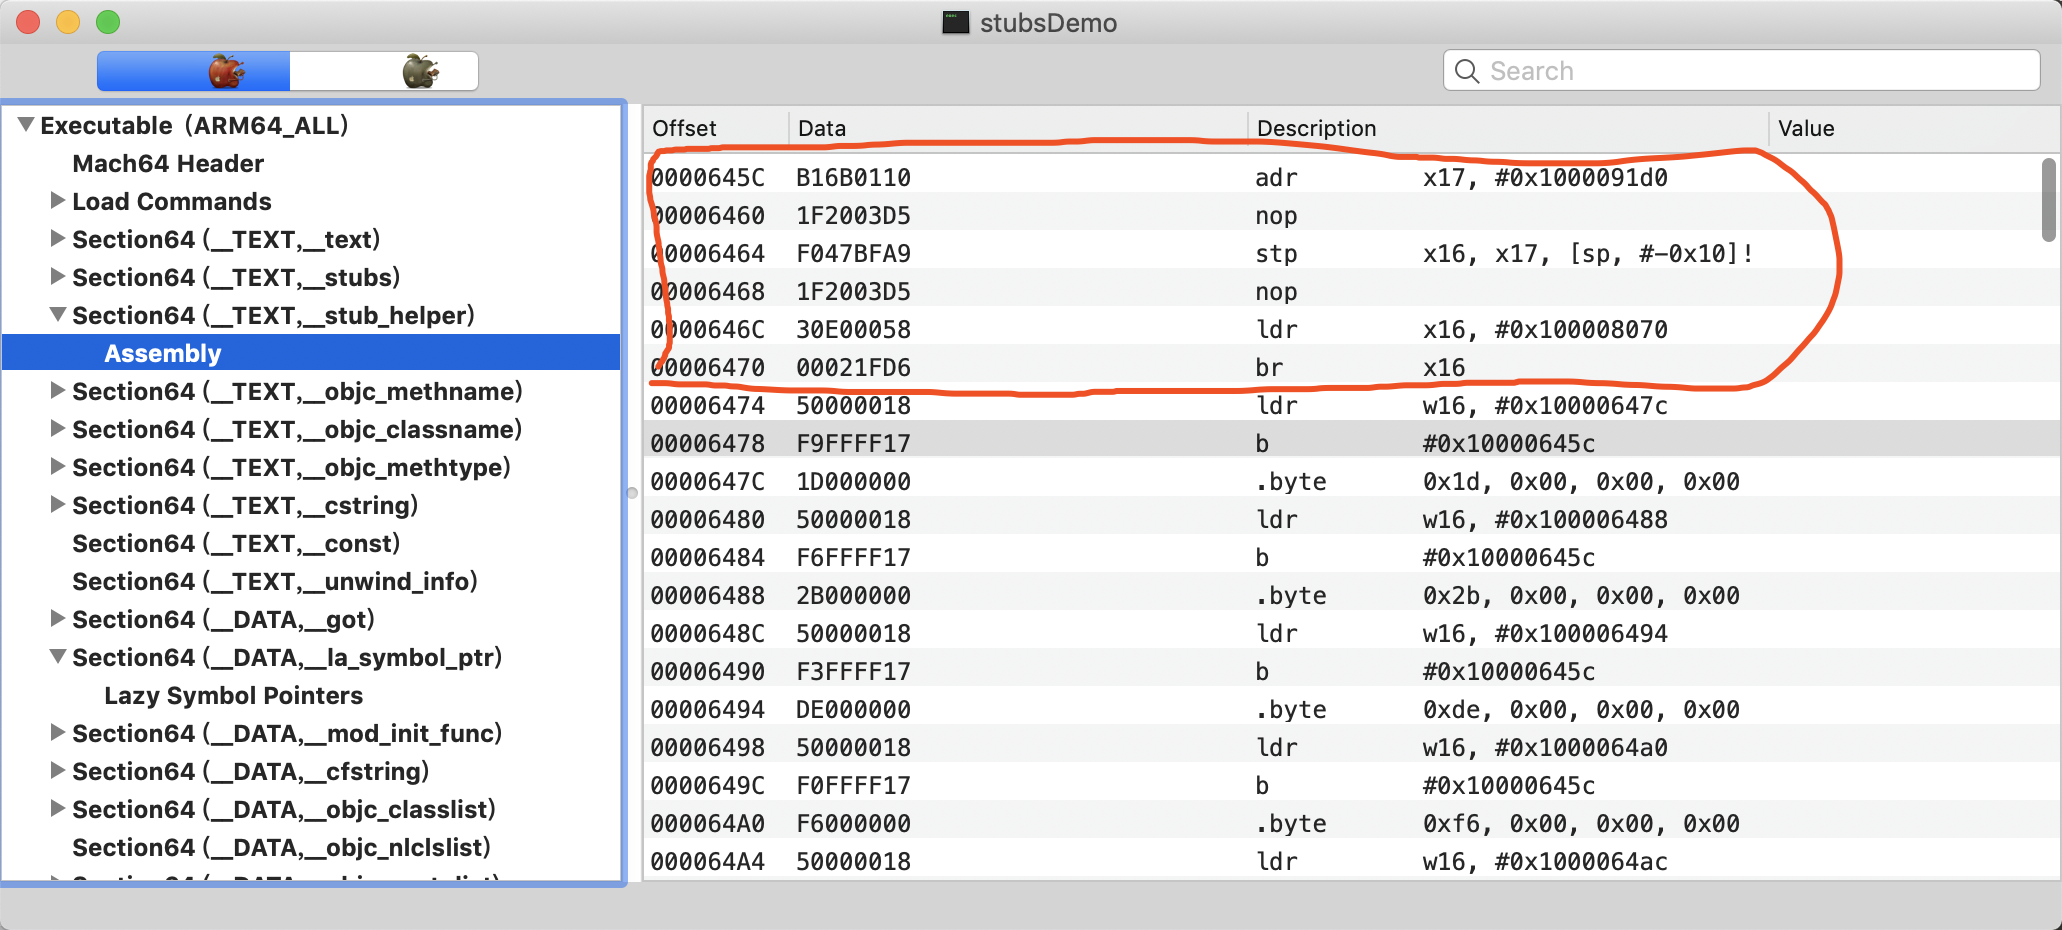This screenshot has height=930, width=2062.
Task: Click the stubsDemo title bar file icon
Action: (955, 22)
